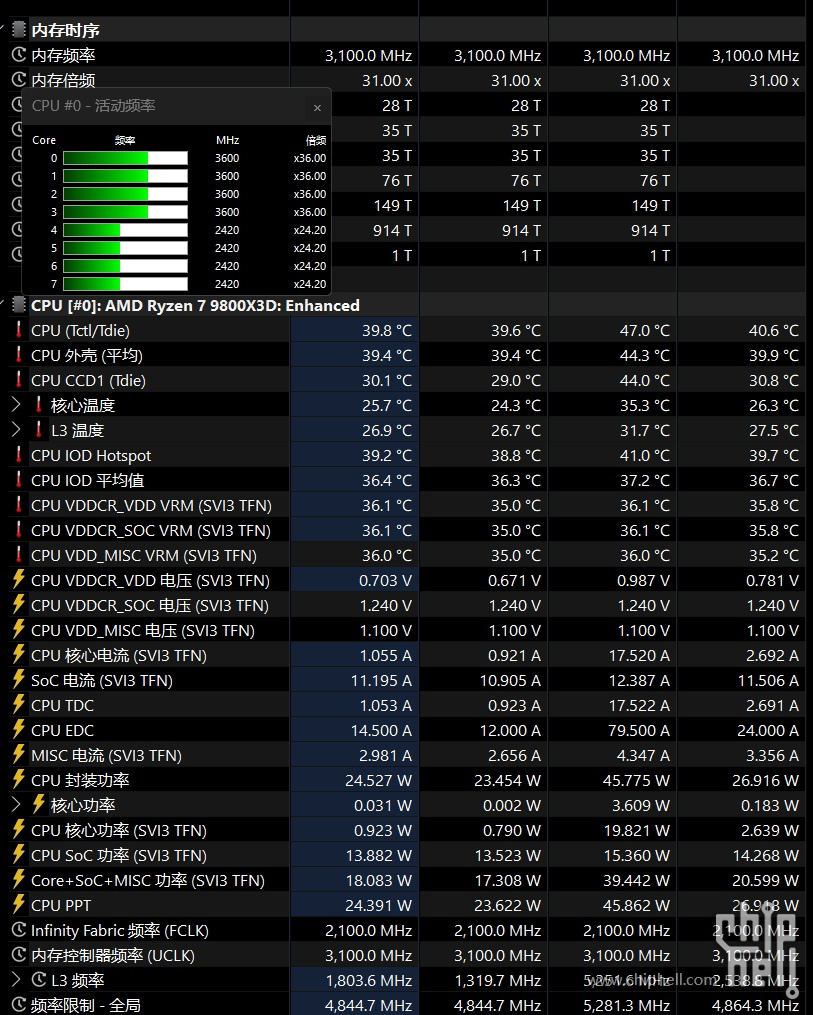Click clock icon for 频率限制 - 全局
Screen dimensions: 813x1015
(x=19, y=1005)
